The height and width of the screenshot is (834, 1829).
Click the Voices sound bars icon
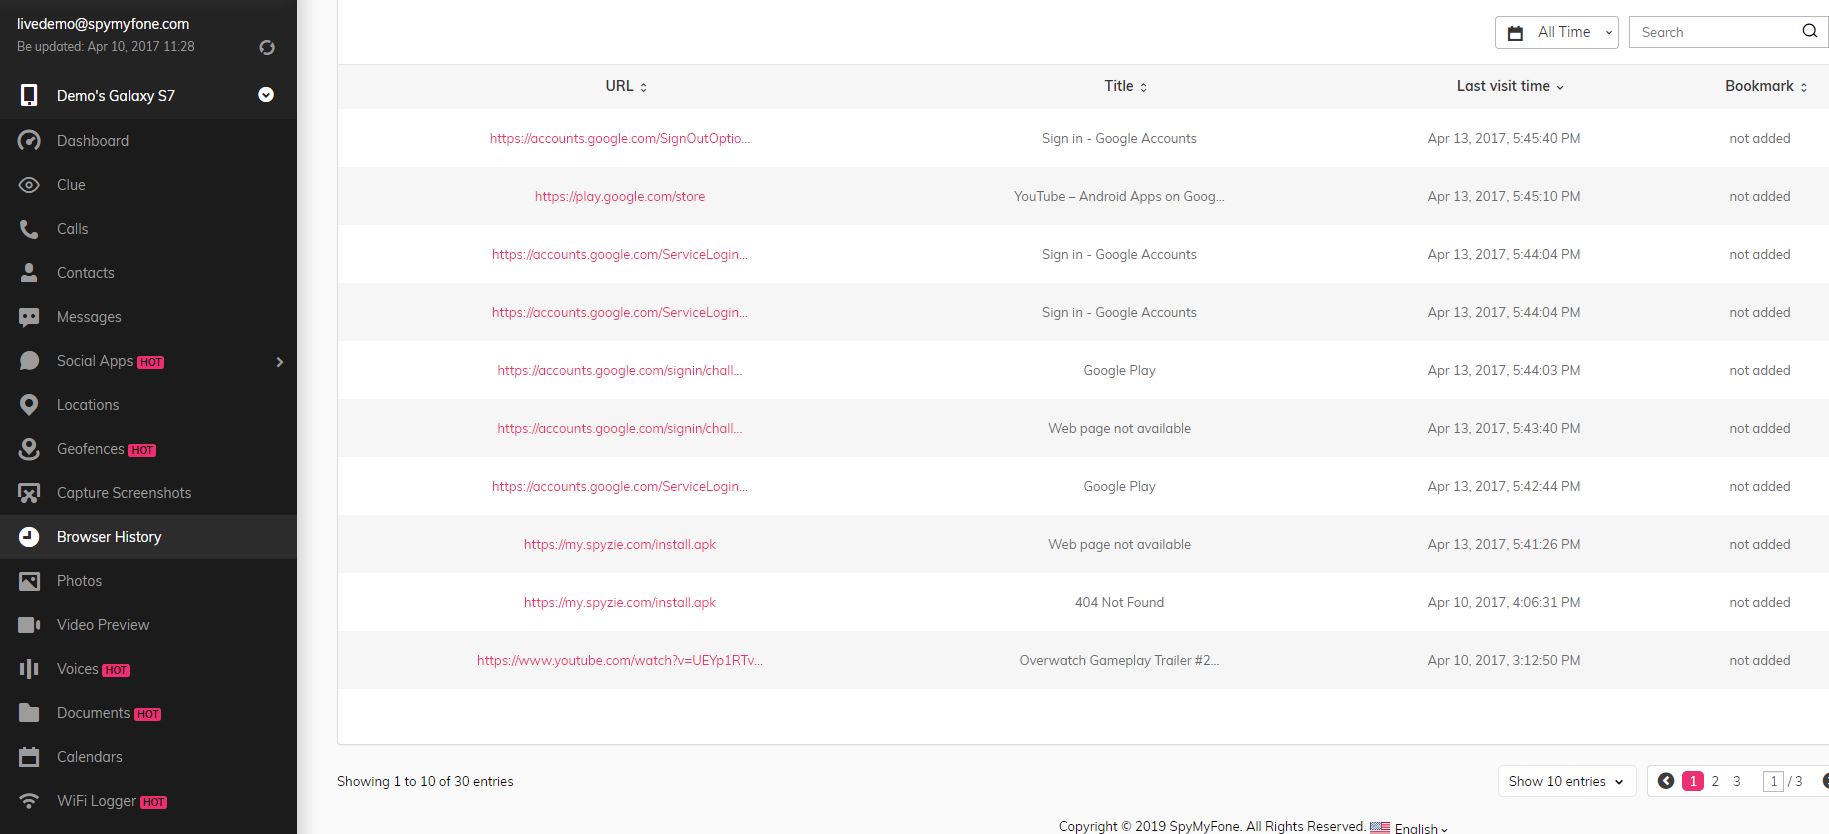[x=29, y=669]
